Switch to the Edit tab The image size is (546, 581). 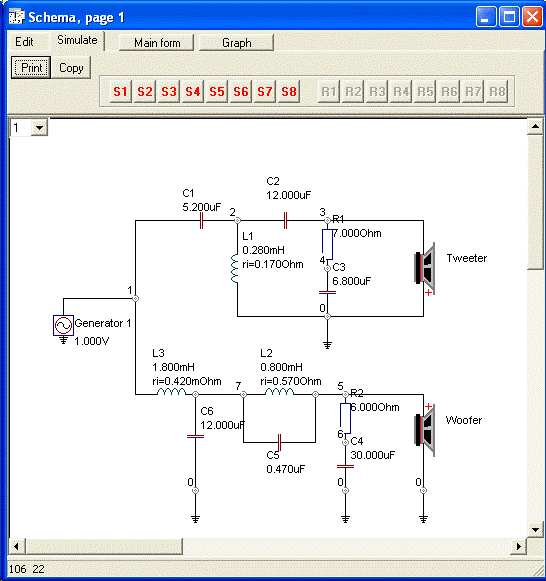[x=24, y=42]
